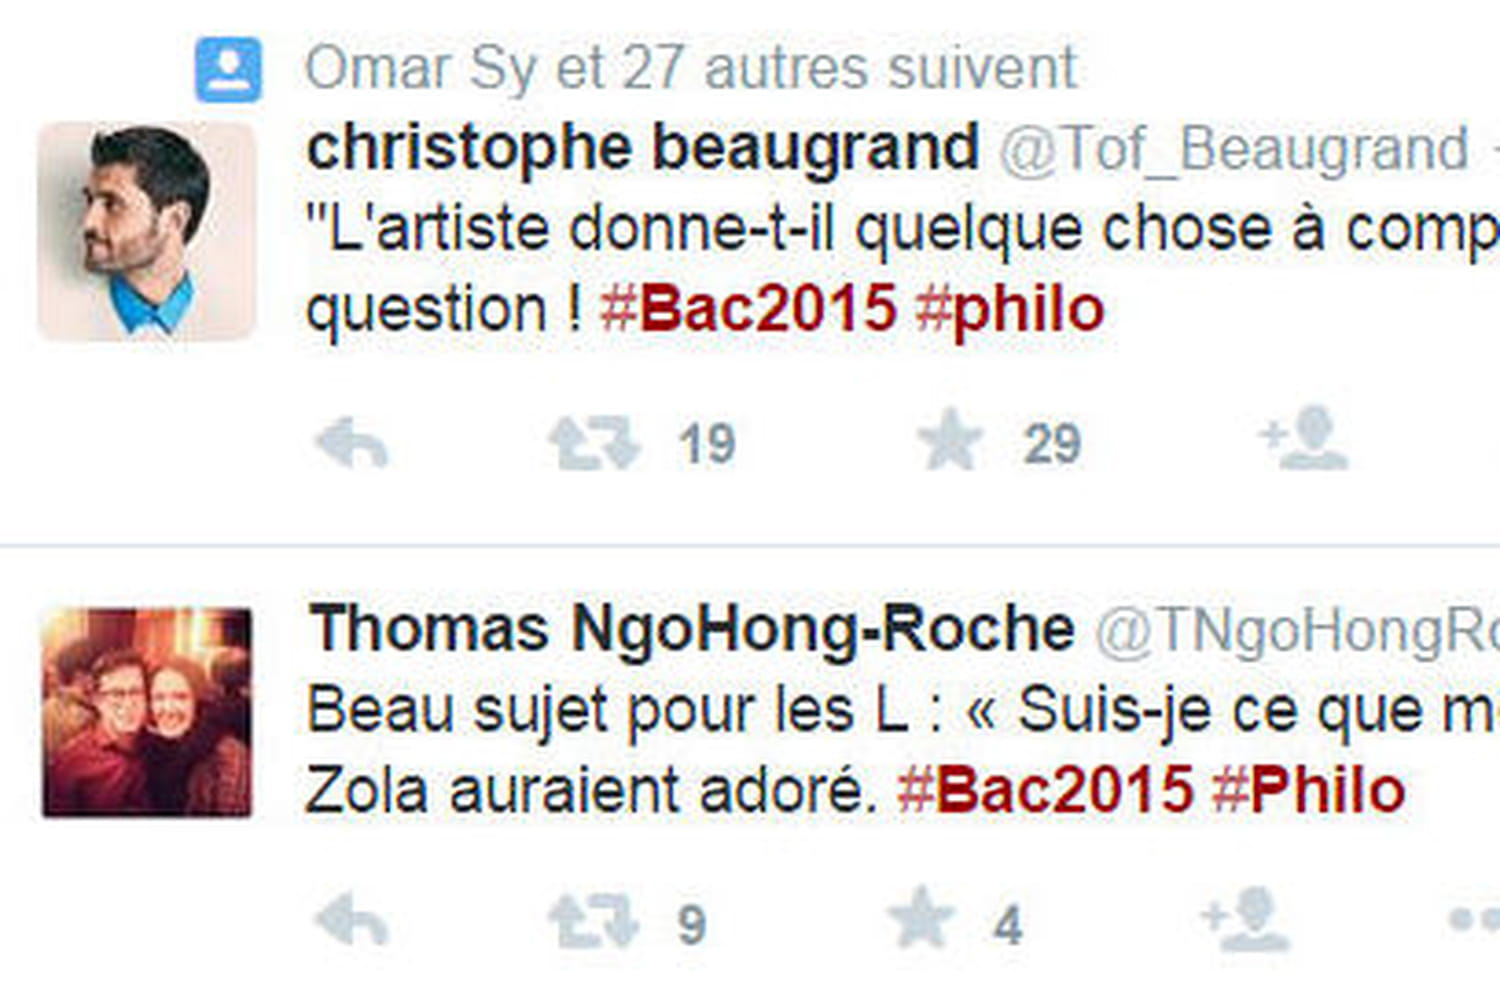Select the retweet icon showing 19 retweets
The image size is (1500, 1000).
(x=590, y=440)
